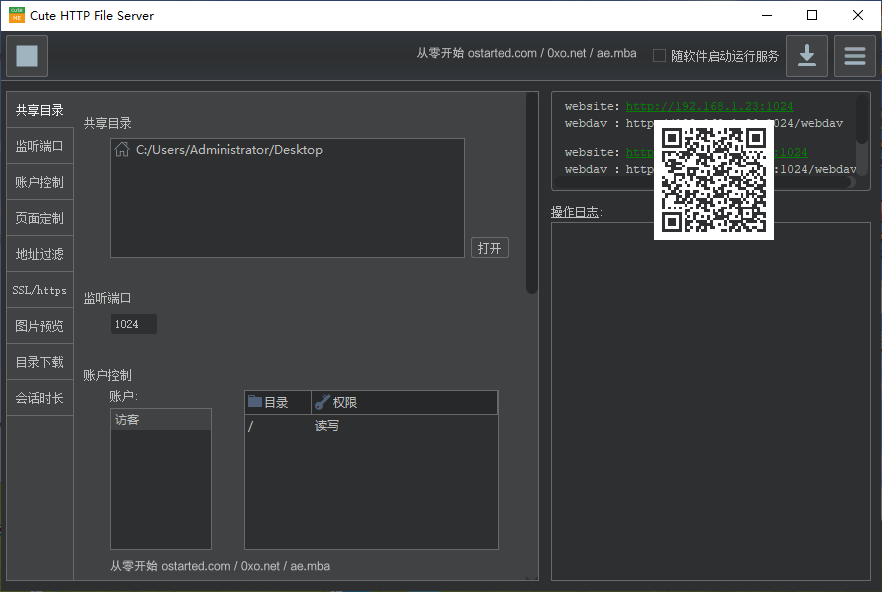Switch to the 监听端口 tab
The image size is (882, 592).
coord(40,146)
